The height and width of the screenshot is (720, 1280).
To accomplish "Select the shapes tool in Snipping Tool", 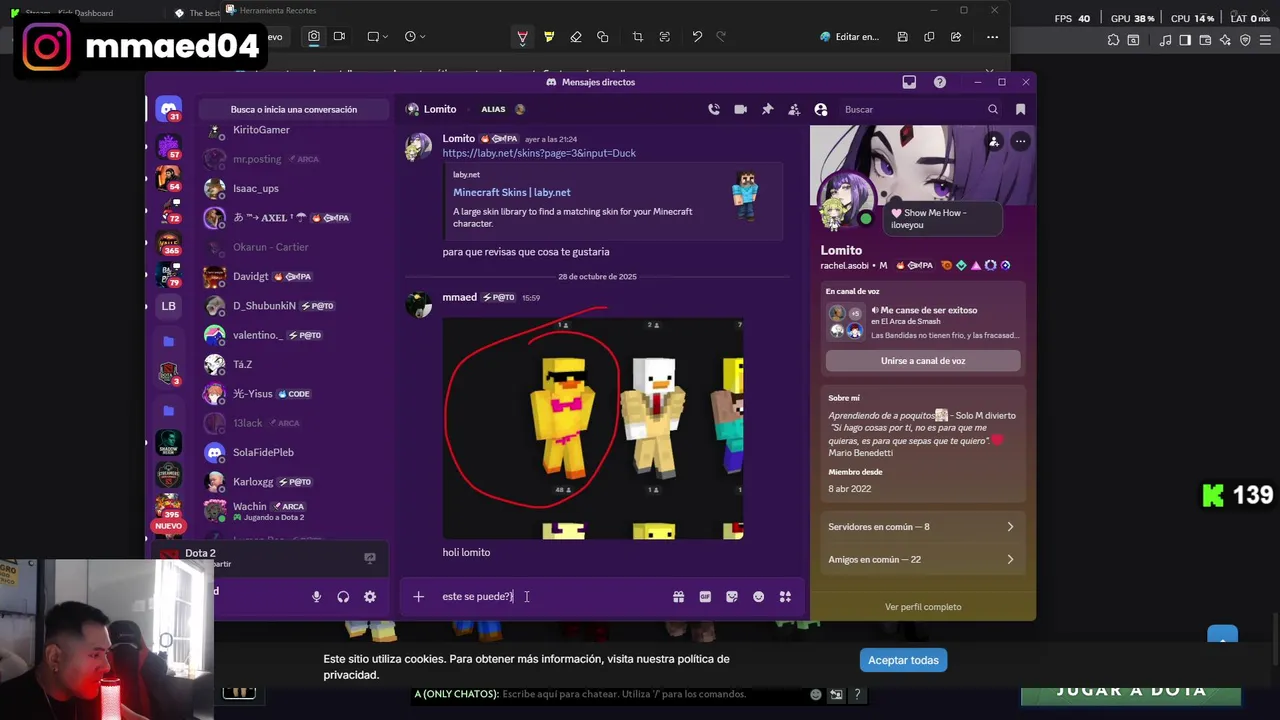I will coord(602,37).
